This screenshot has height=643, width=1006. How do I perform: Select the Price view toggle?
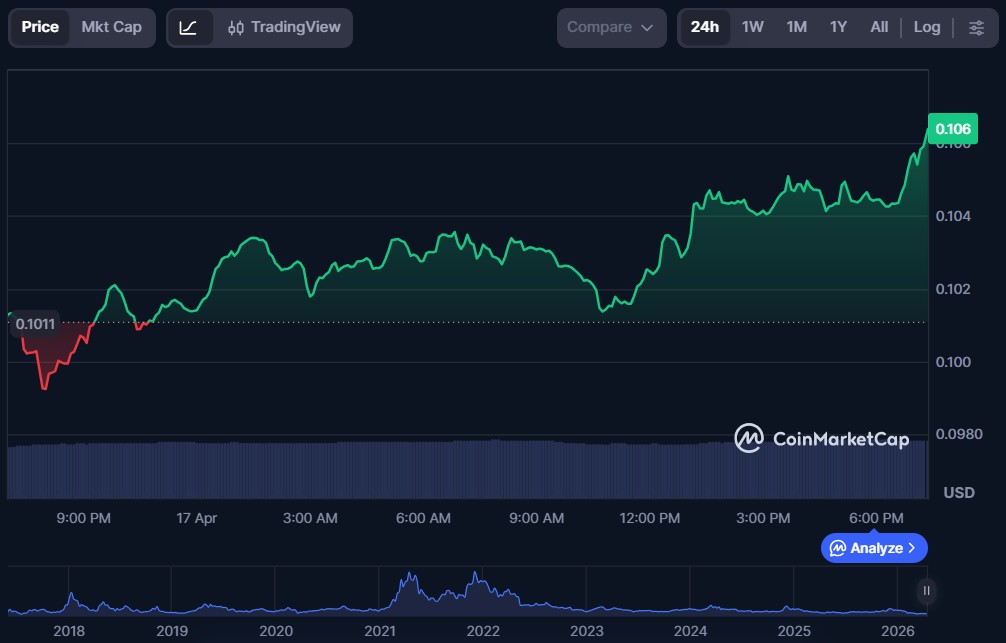[x=40, y=27]
